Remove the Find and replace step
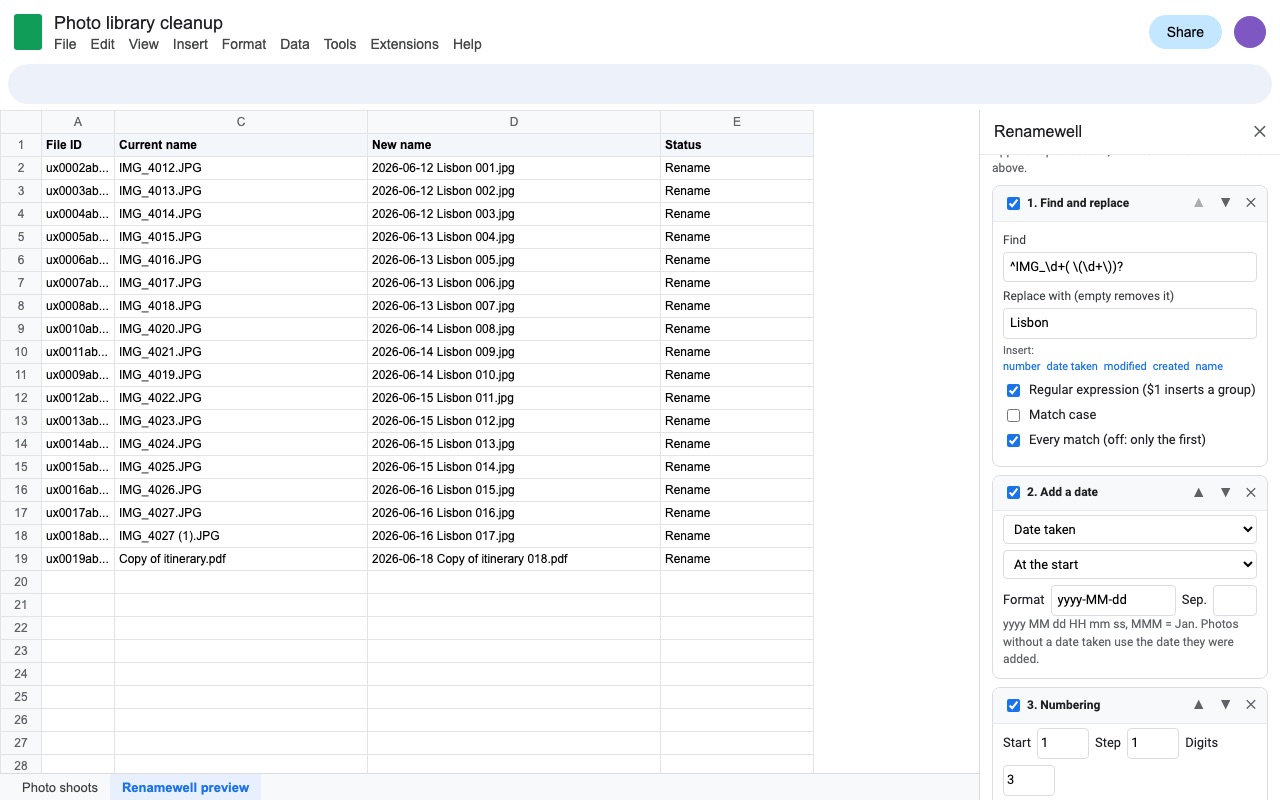 [1251, 203]
